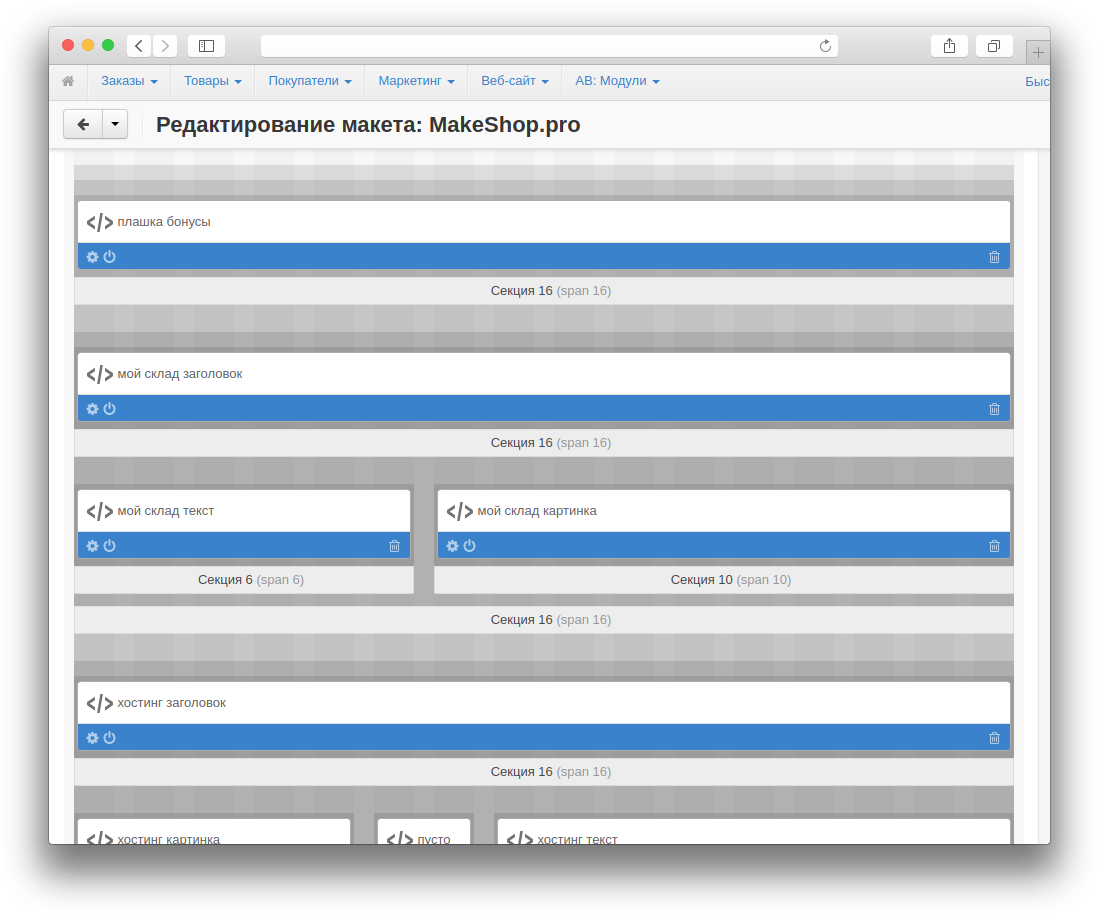Select the плашка бонусы block title

[x=164, y=222]
